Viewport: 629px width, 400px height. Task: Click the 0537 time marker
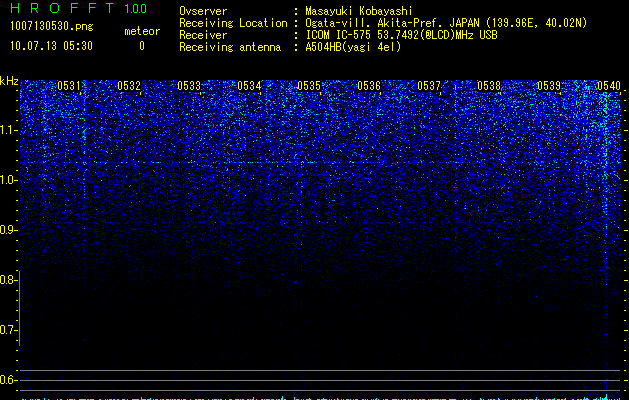click(x=429, y=86)
